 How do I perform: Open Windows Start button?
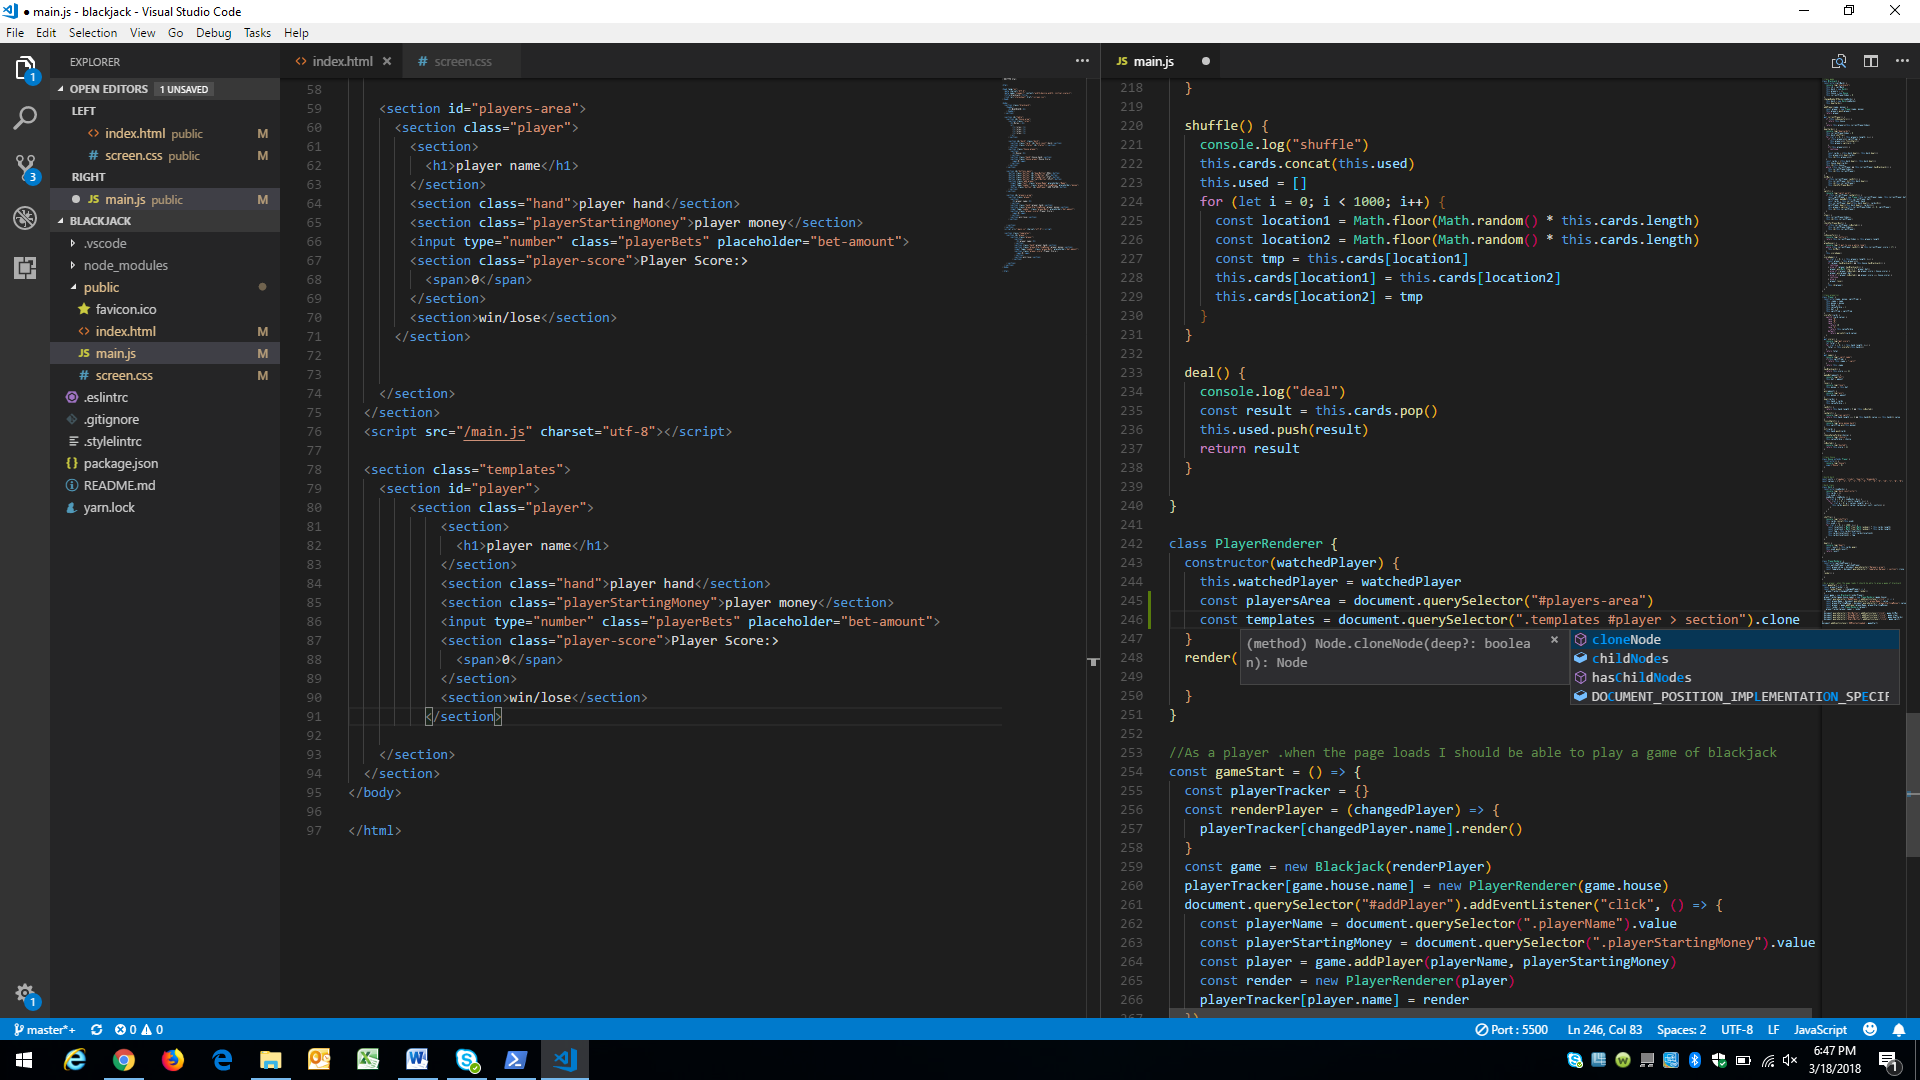(x=24, y=1060)
